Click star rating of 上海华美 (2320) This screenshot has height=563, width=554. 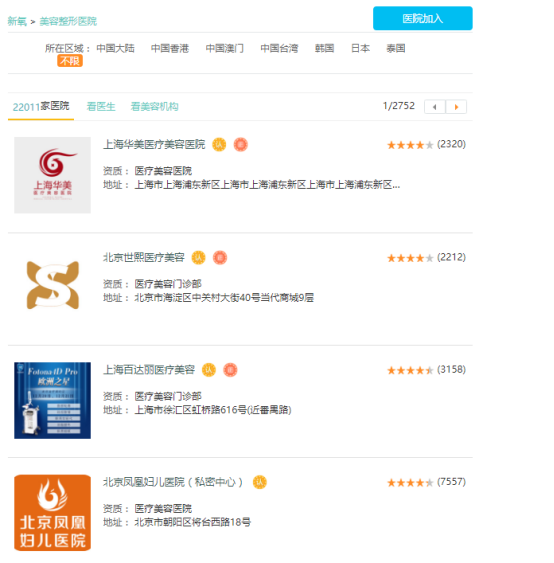(x=410, y=145)
